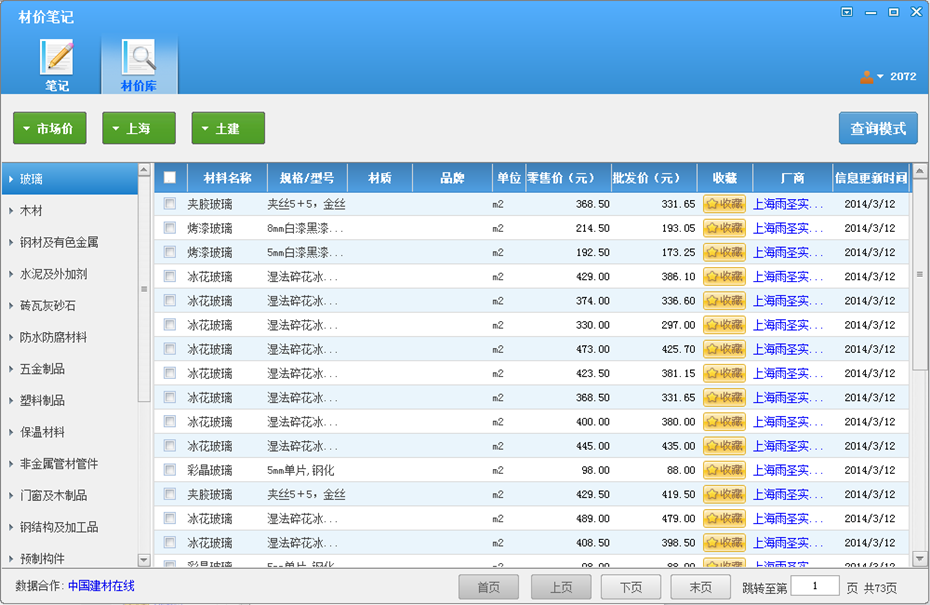Screen dimensions: 930x605
Task: Open the 笔记 notes icon
Action: (57, 57)
